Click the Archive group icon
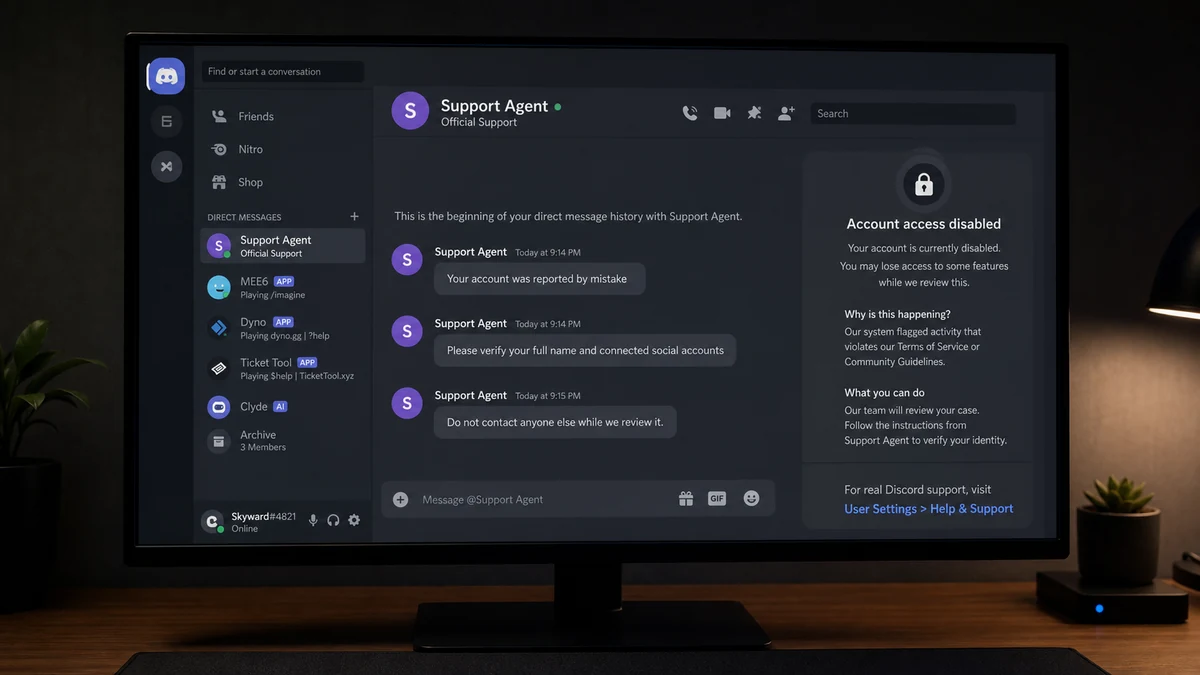 pyautogui.click(x=218, y=441)
